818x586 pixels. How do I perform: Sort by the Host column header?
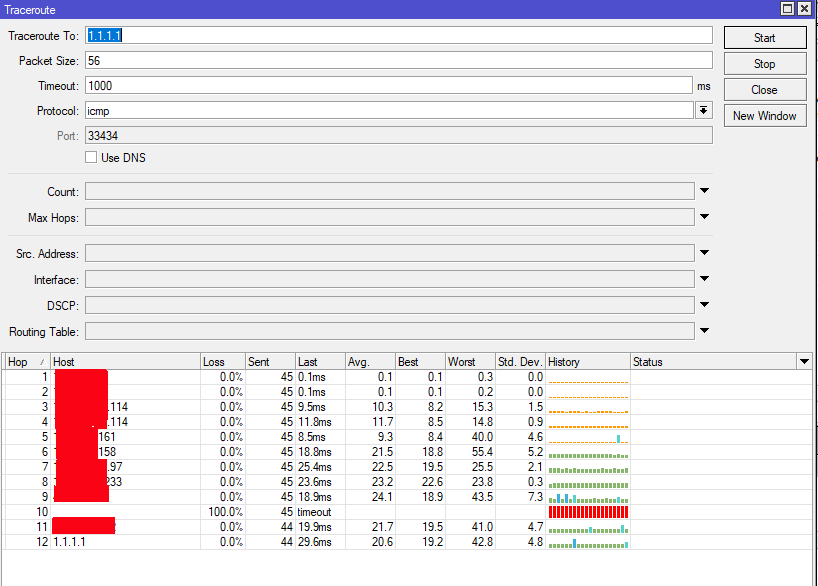126,362
